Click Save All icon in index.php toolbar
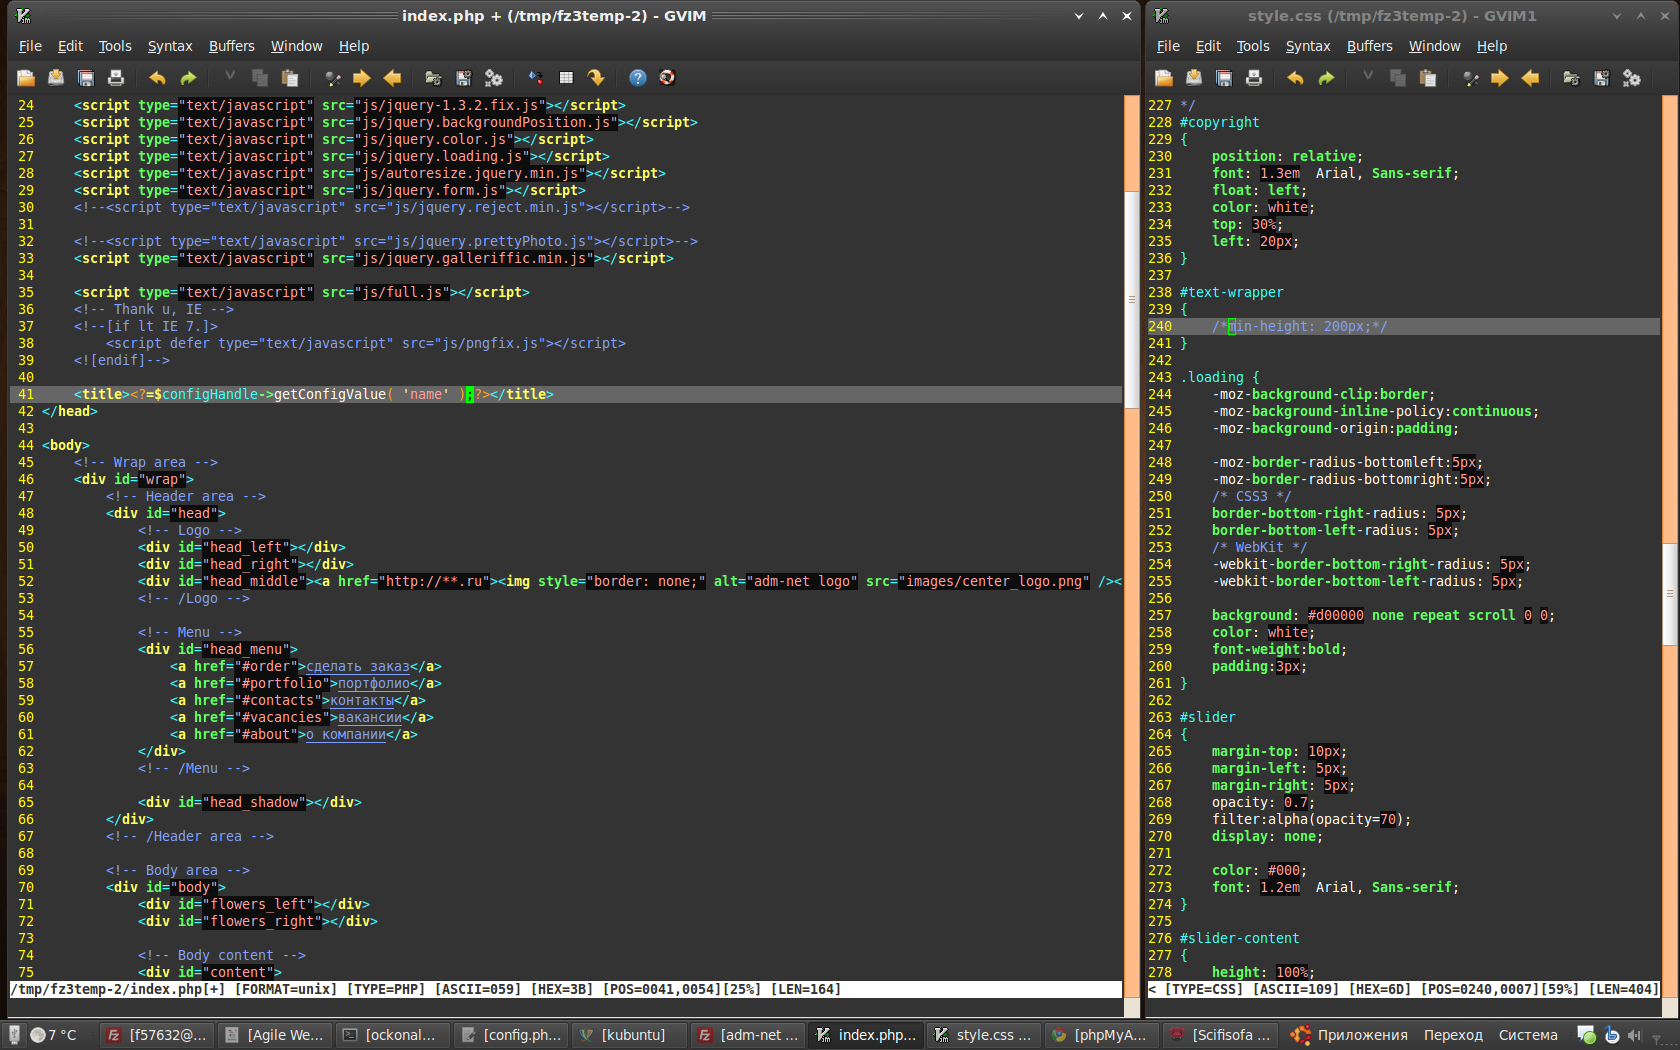The image size is (1680, 1050). click(86, 78)
